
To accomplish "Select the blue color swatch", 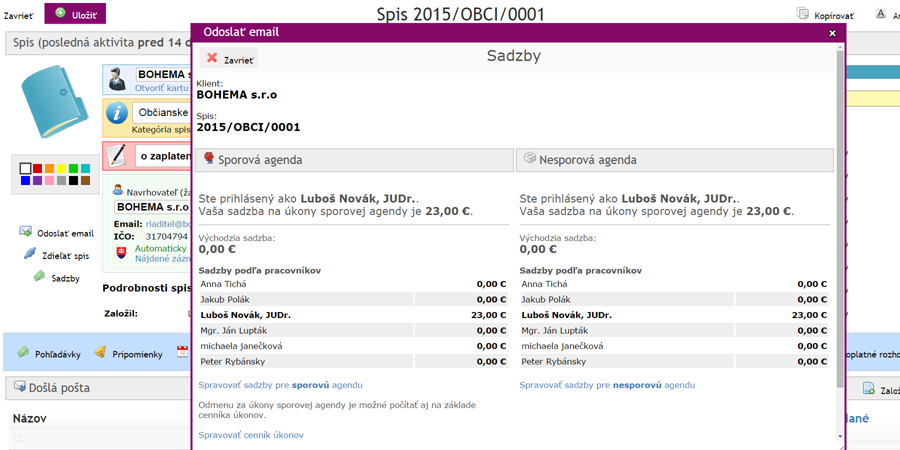I will pos(25,180).
